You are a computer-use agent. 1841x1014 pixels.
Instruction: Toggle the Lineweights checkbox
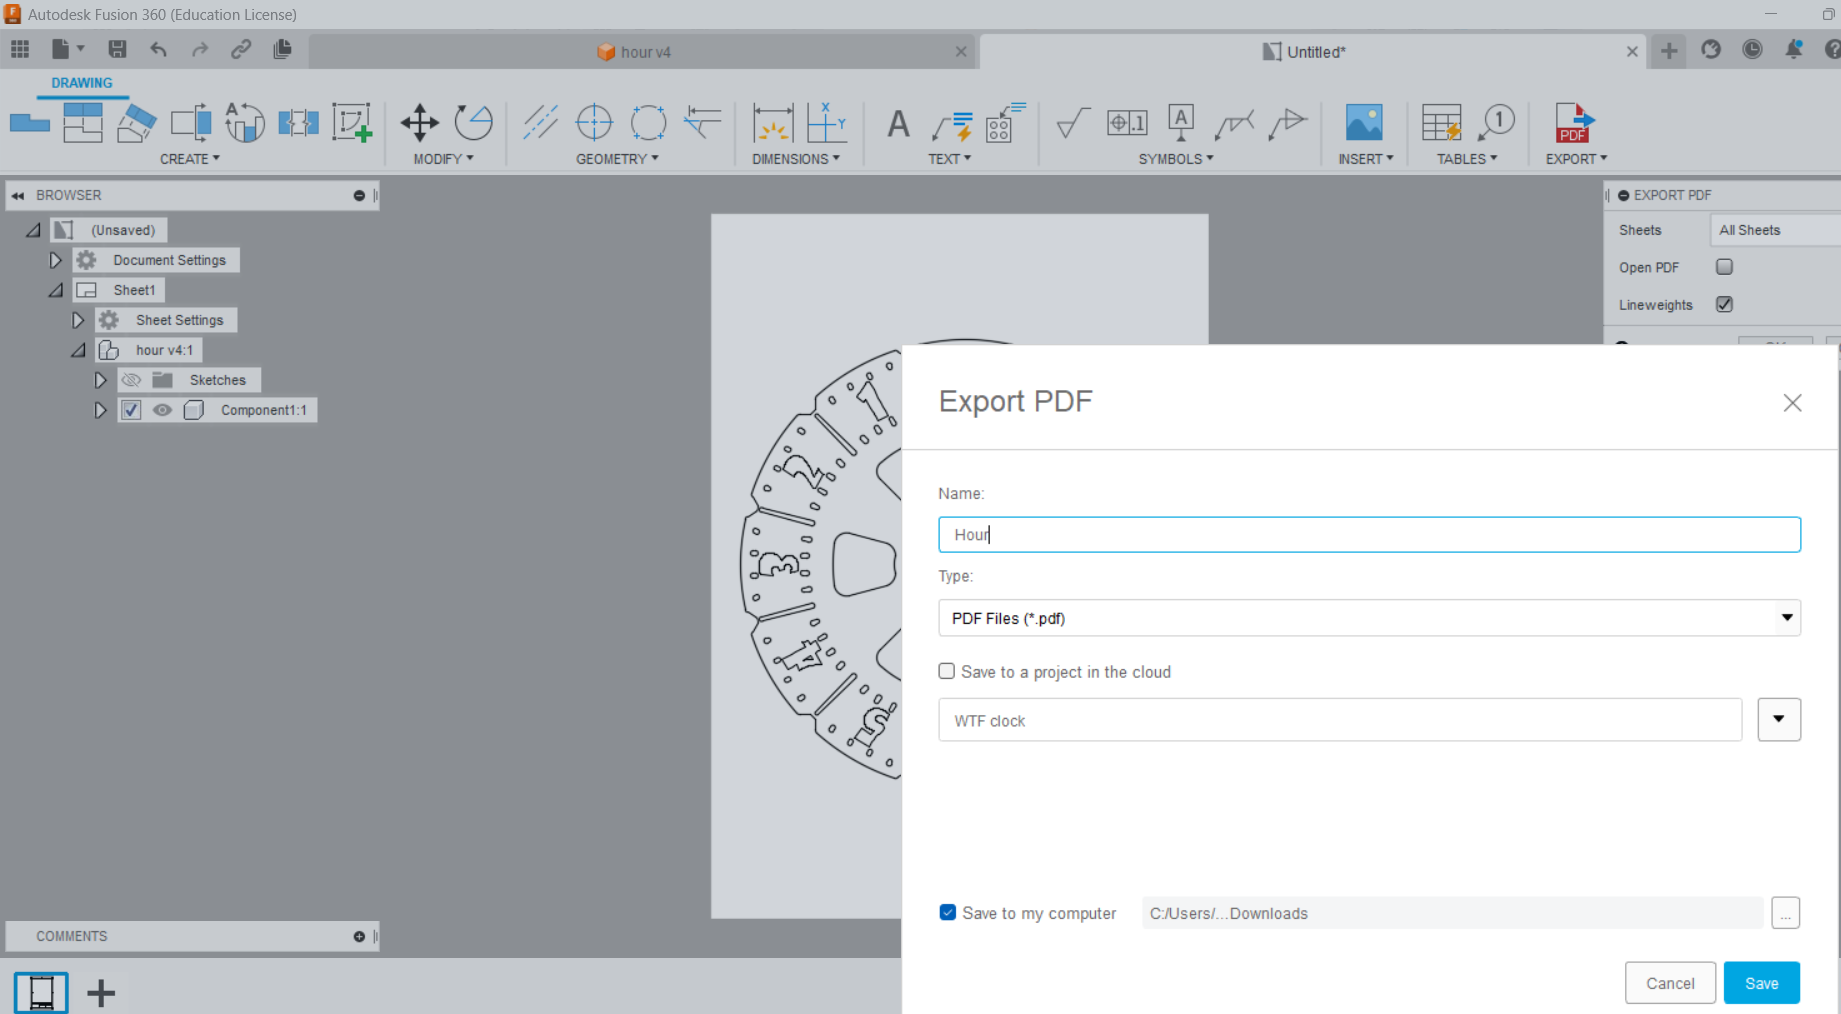pyautogui.click(x=1724, y=304)
